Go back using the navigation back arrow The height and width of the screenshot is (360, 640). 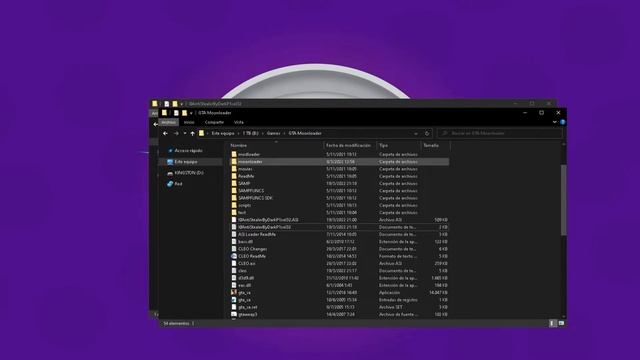165,133
